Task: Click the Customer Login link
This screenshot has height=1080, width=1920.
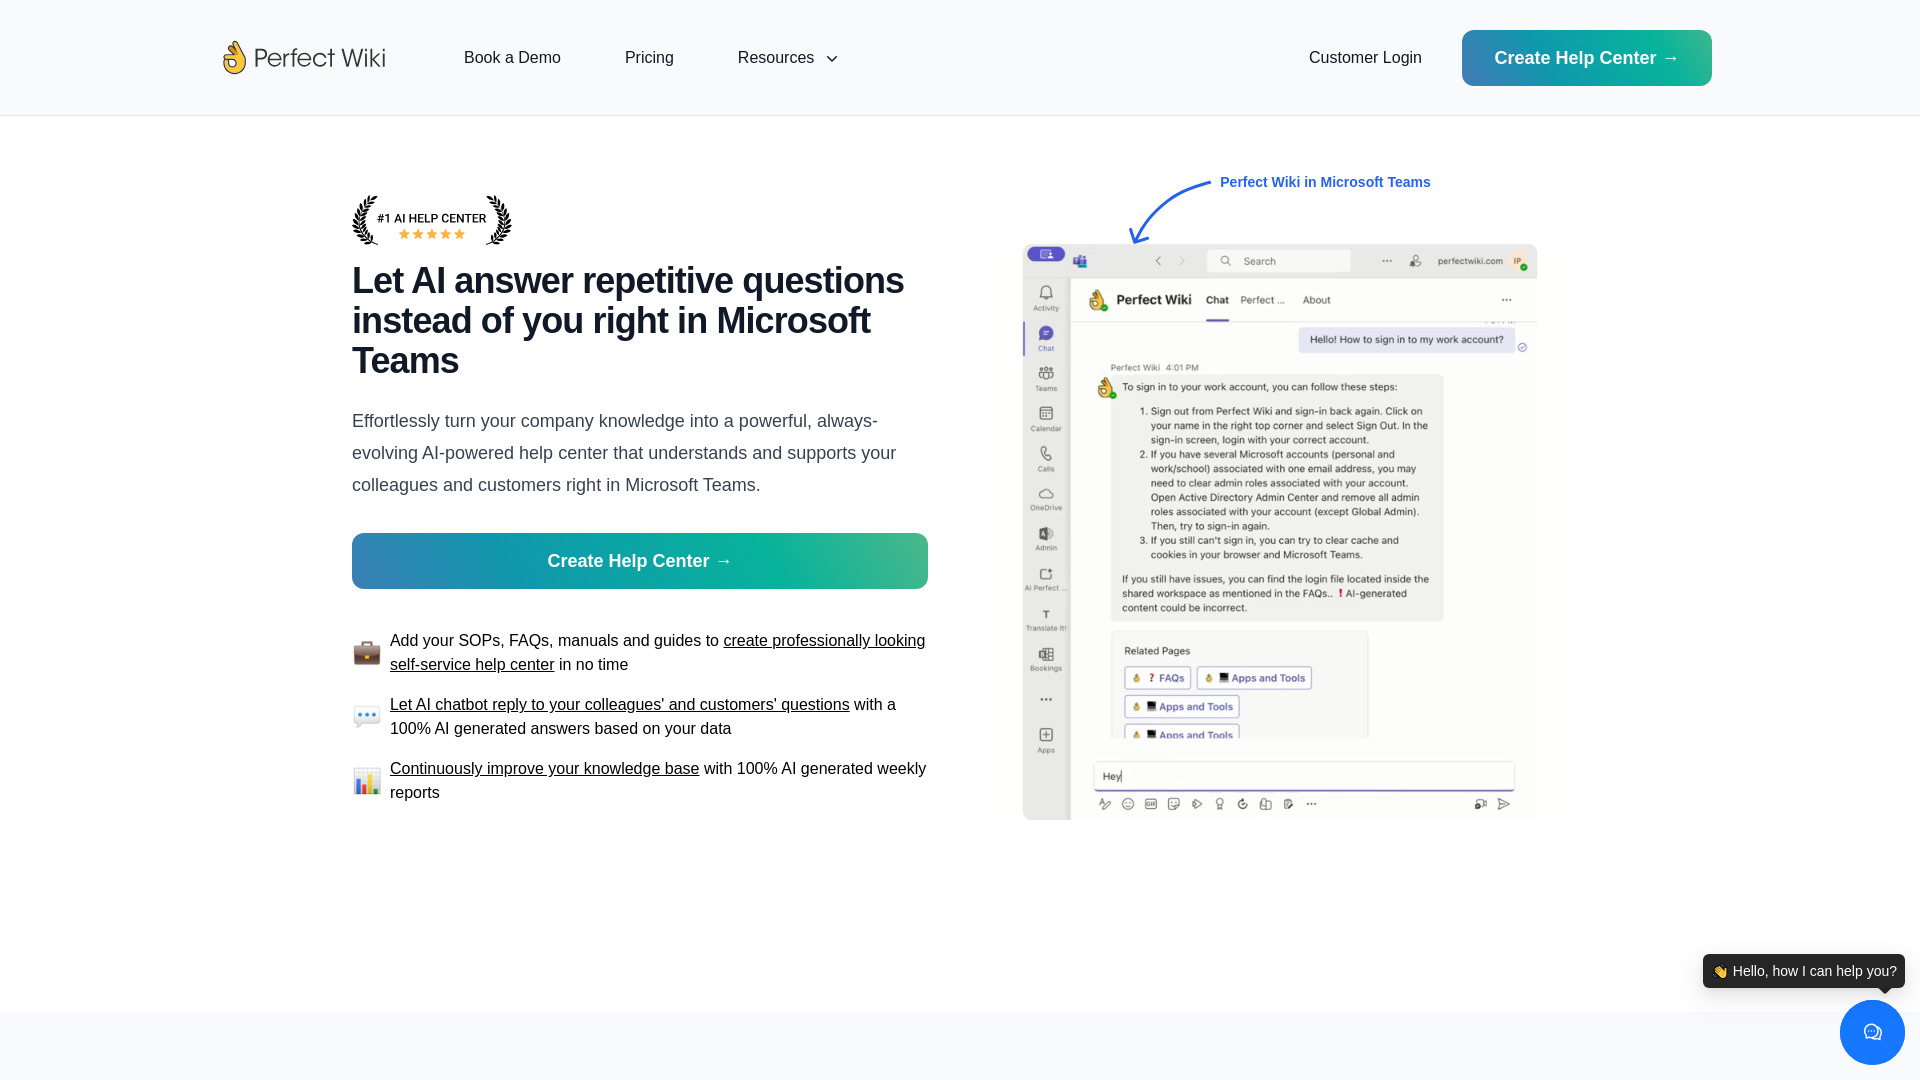Action: tap(1365, 58)
